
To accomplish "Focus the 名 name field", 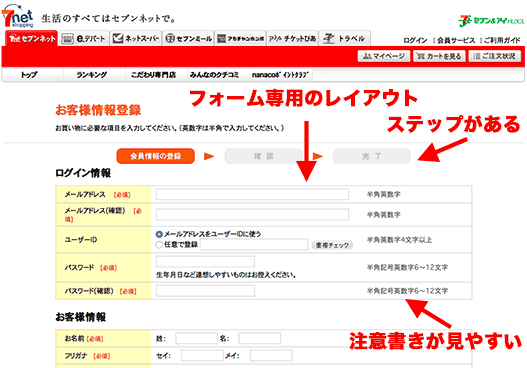I will pyautogui.click(x=259, y=338).
